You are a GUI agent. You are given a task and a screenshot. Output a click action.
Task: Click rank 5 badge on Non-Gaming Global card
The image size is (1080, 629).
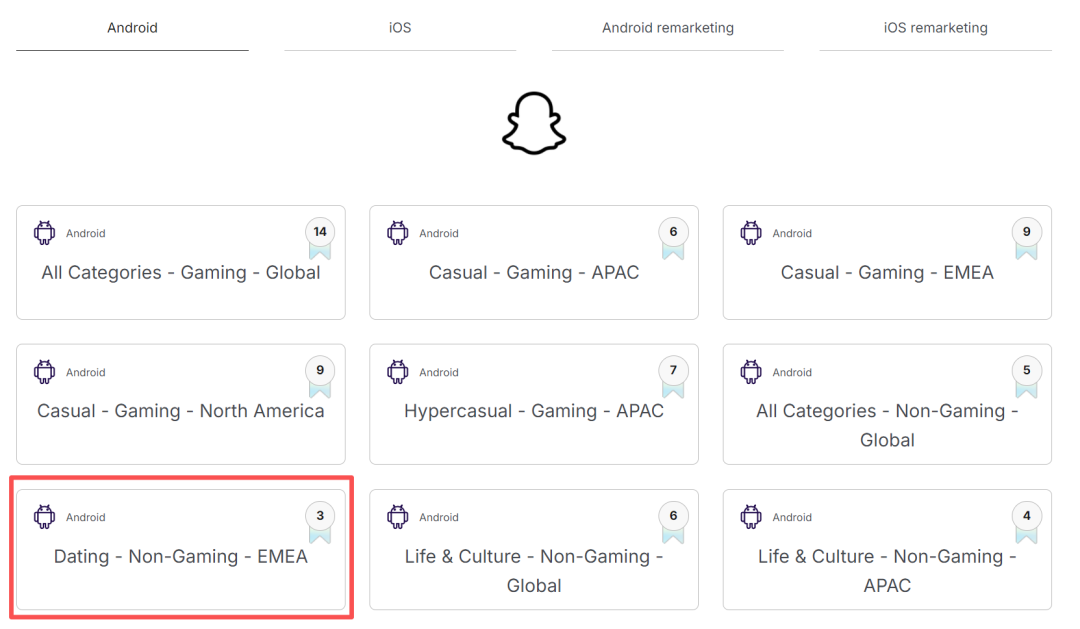[1026, 376]
